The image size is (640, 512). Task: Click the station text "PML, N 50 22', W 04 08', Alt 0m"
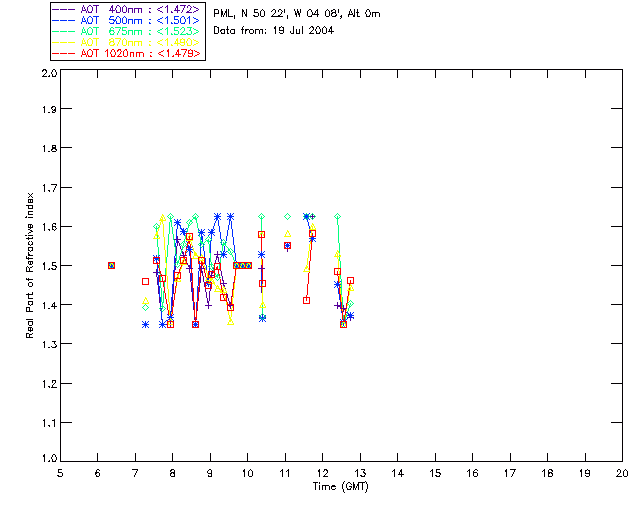(x=297, y=14)
